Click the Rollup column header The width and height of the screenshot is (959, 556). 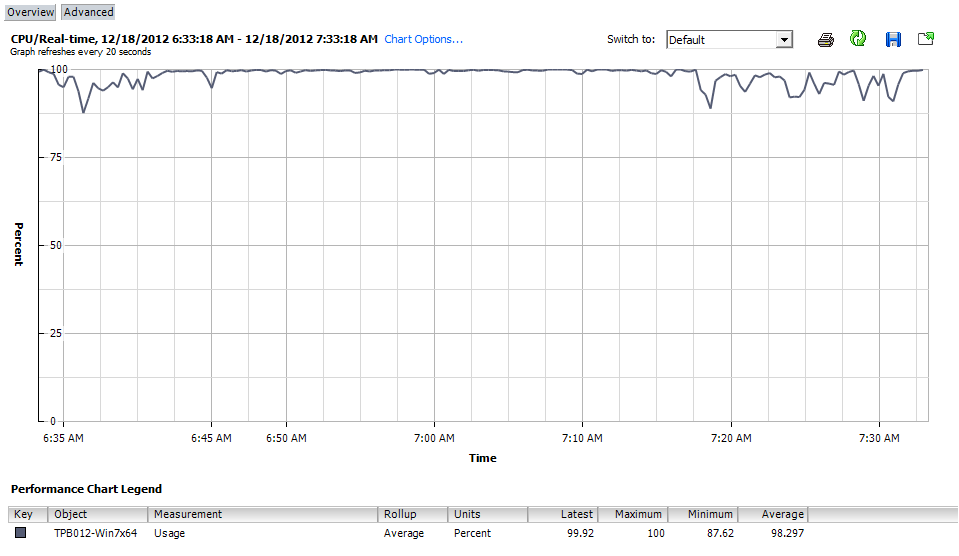click(412, 514)
